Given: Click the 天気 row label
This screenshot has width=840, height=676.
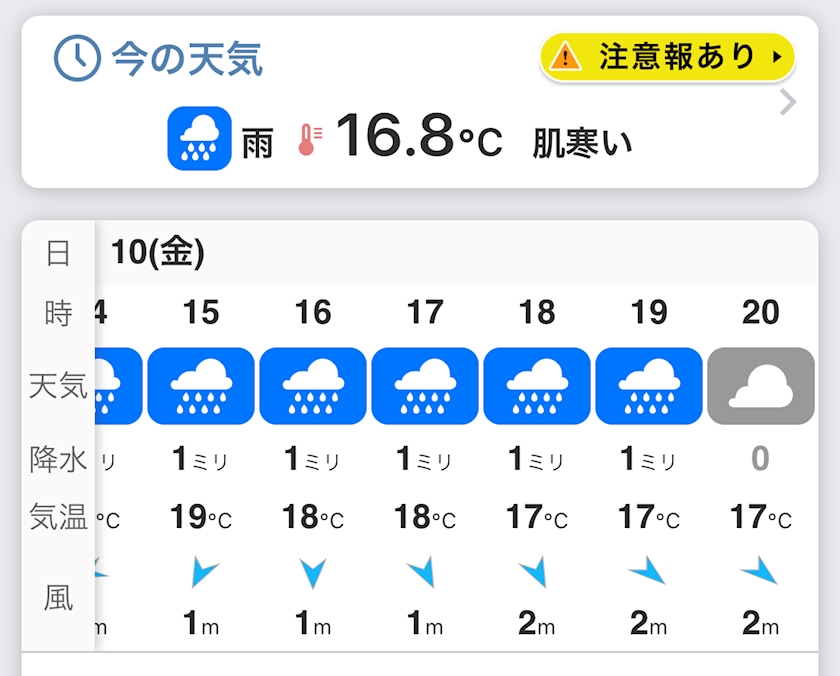Looking at the screenshot, I should tap(58, 385).
